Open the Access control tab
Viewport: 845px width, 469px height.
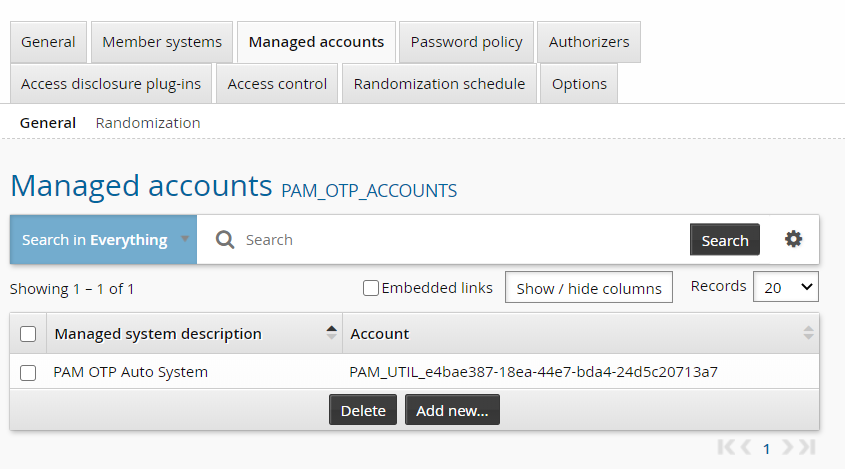pyautogui.click(x=277, y=84)
